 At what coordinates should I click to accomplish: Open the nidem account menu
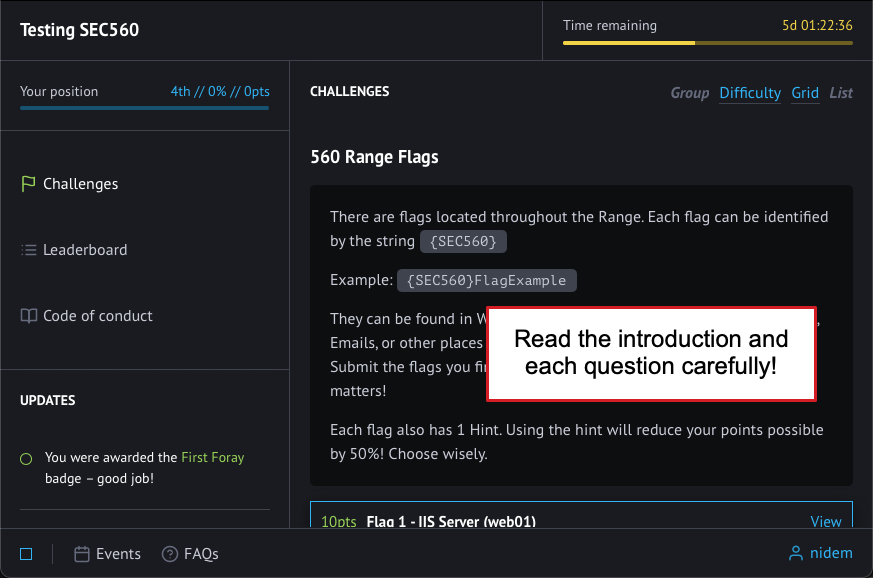829,554
